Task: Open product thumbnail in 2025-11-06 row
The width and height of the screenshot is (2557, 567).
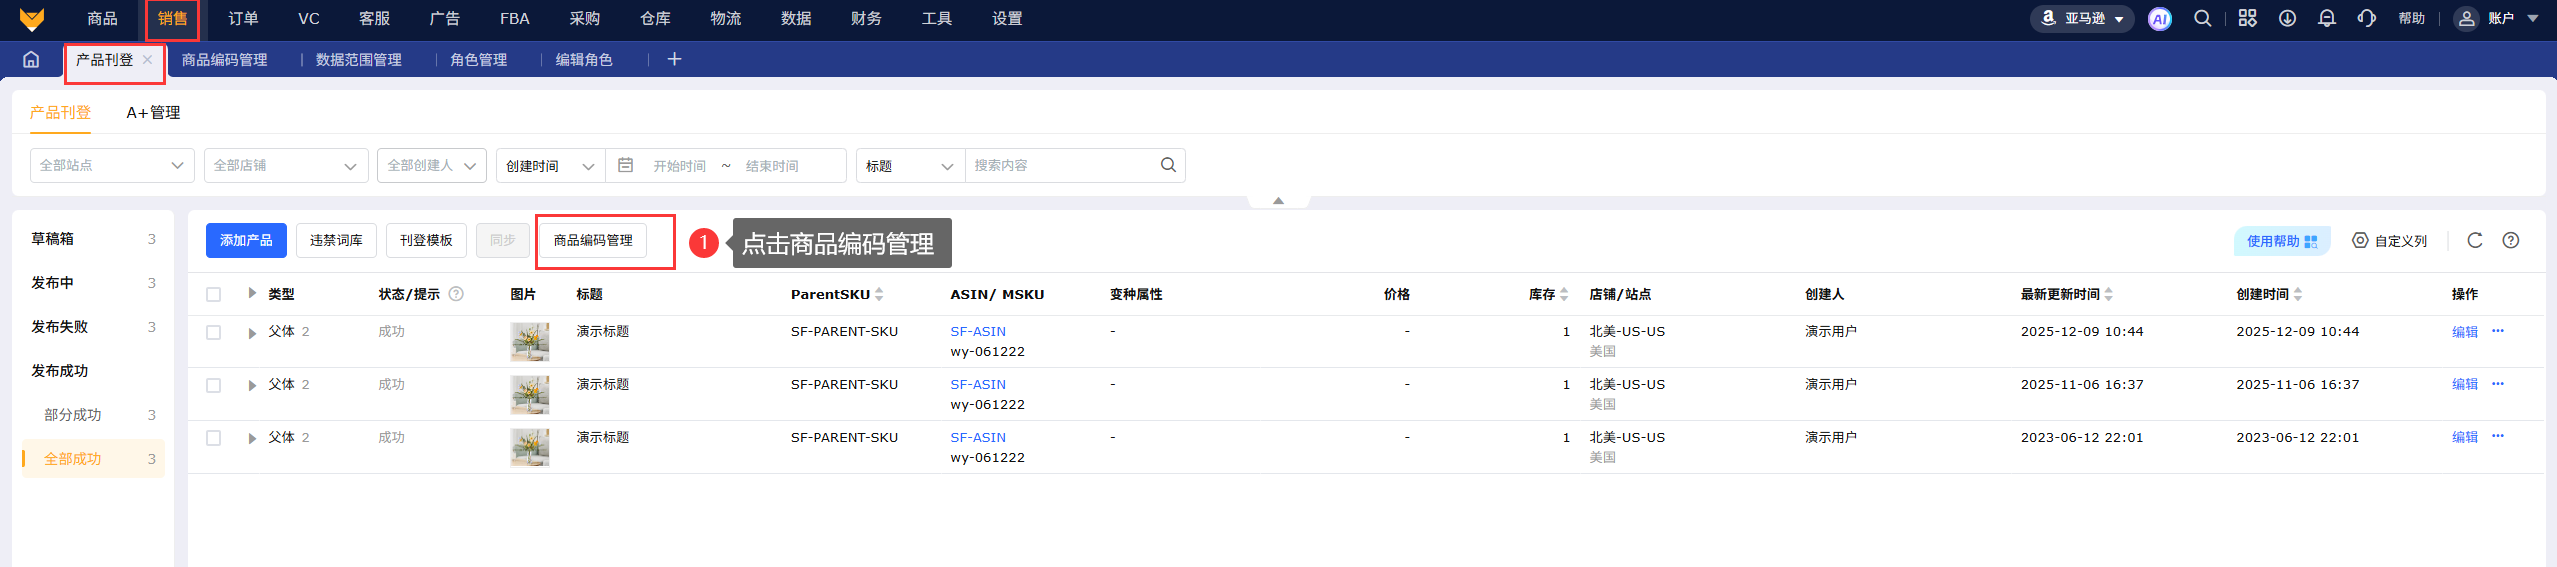Action: point(530,395)
